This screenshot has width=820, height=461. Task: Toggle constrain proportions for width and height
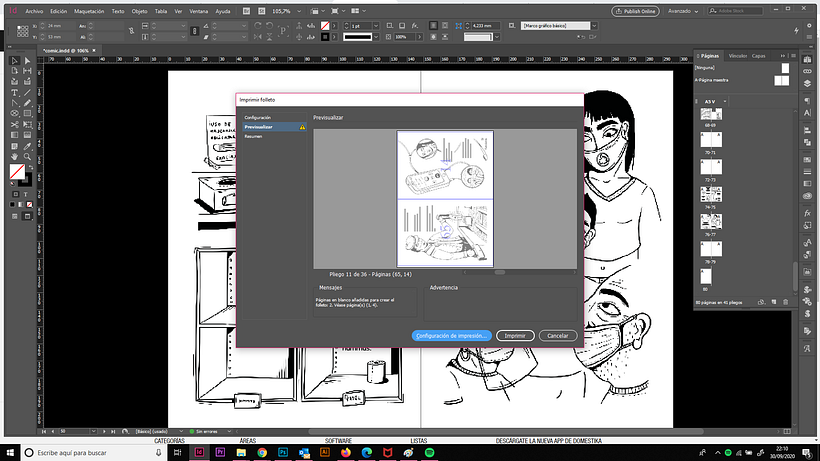click(131, 31)
